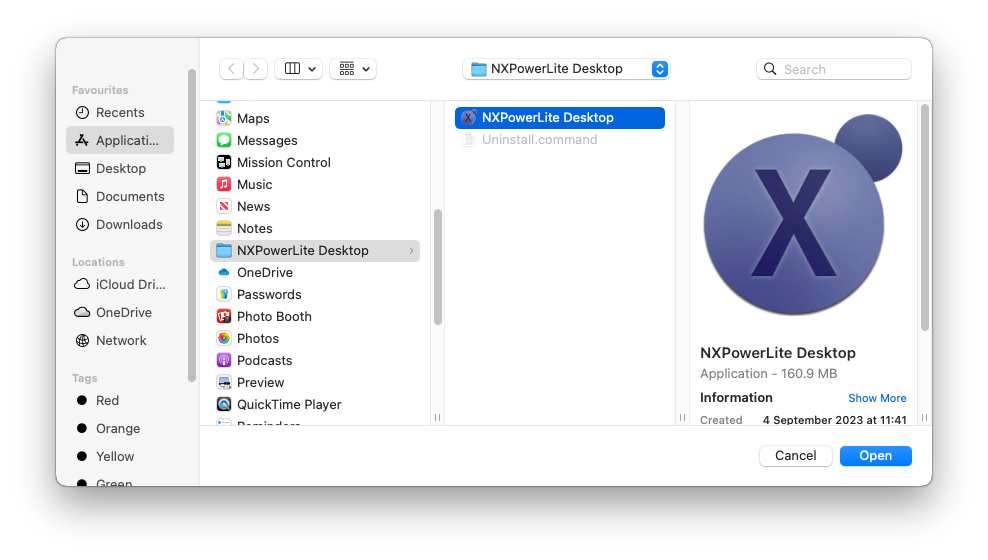988x560 pixels.
Task: Click the search magnifier icon
Action: click(x=770, y=69)
